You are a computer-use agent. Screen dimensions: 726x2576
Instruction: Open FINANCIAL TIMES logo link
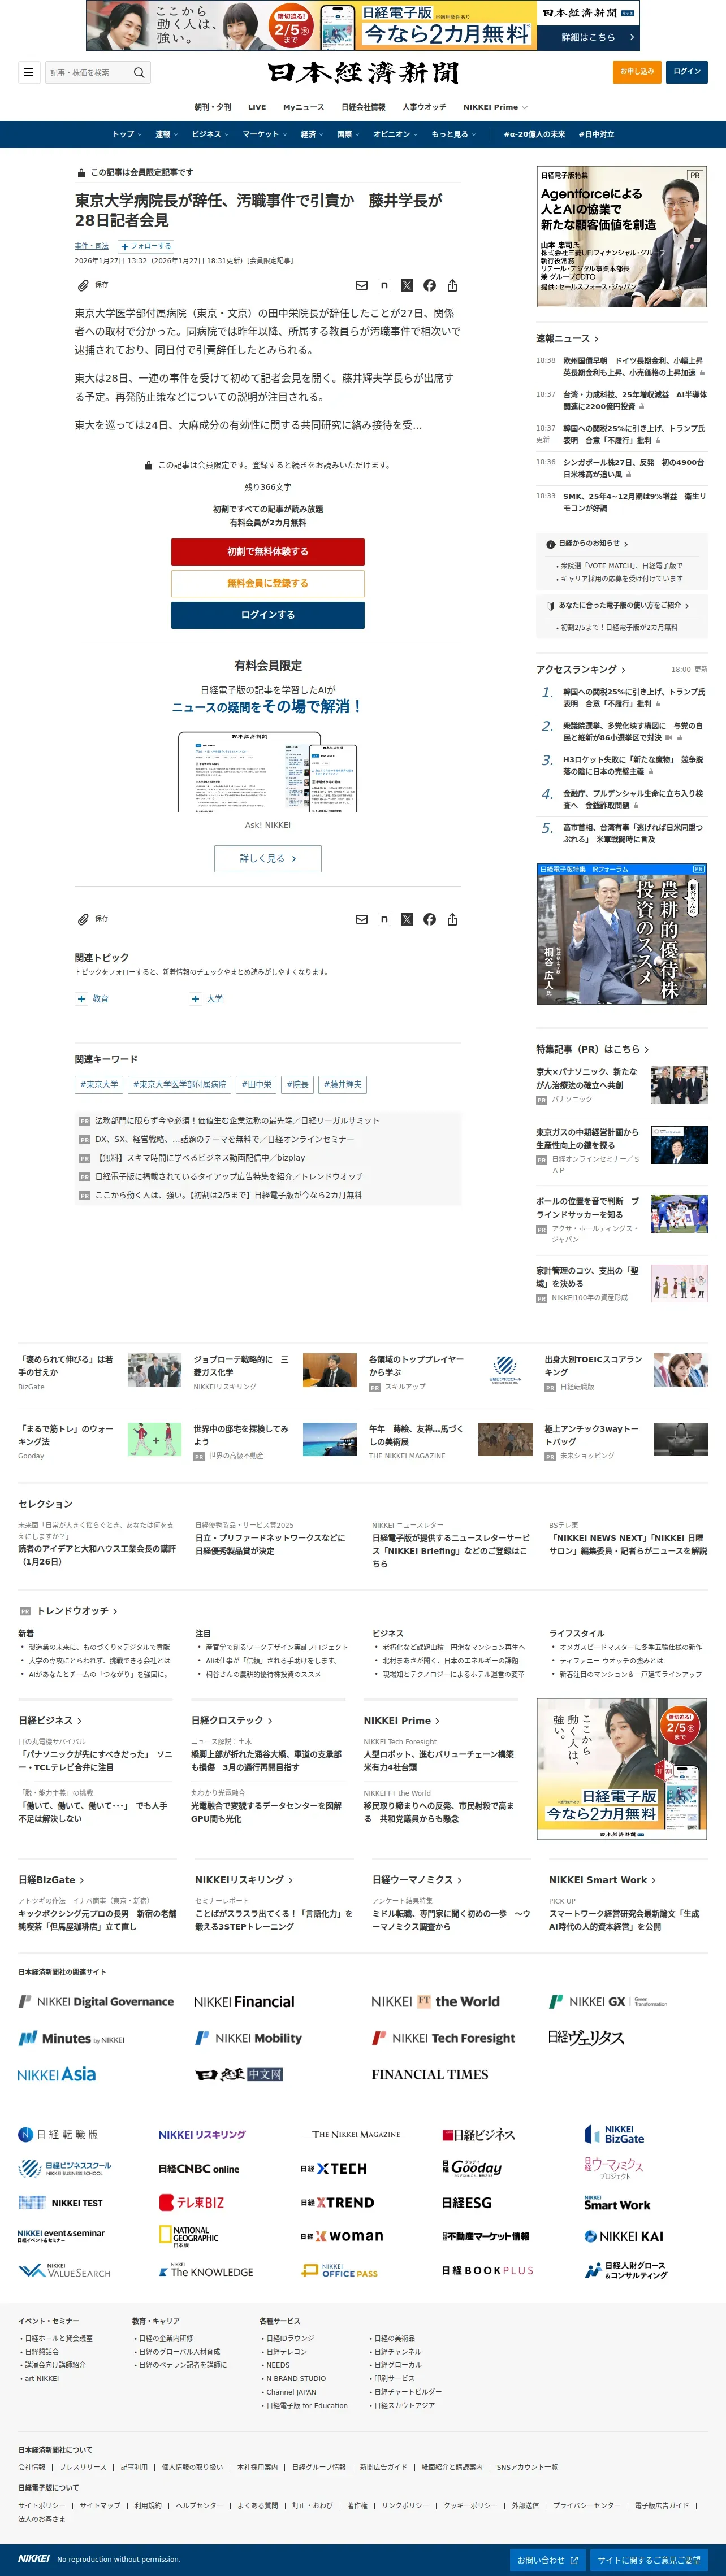point(430,2074)
